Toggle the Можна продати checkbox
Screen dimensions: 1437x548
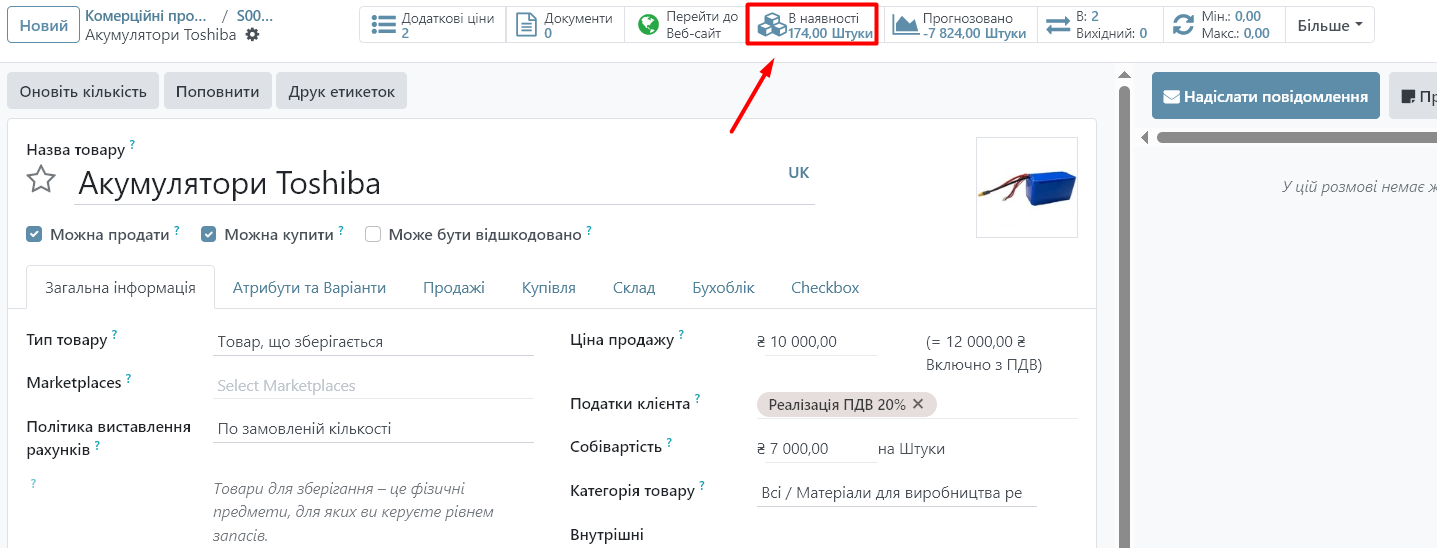[34, 234]
